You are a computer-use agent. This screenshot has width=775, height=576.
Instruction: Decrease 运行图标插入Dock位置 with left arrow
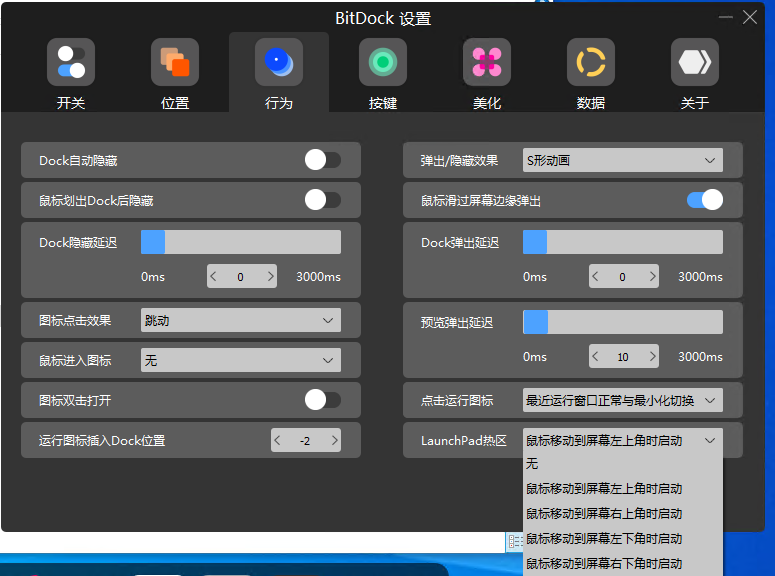277,440
